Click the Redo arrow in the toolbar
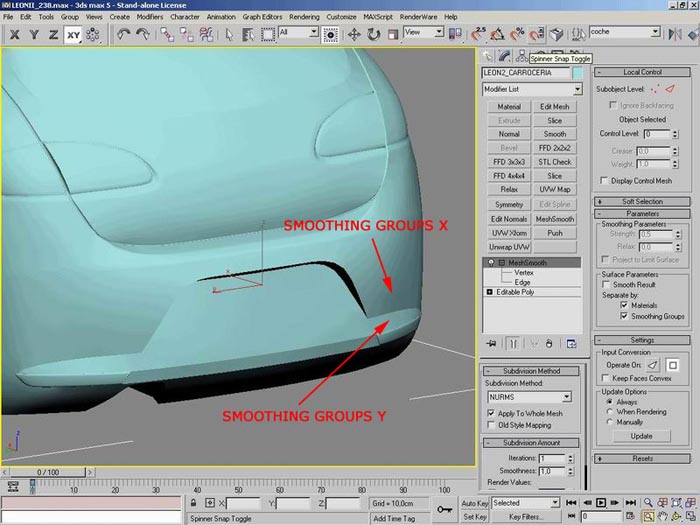Image resolution: width=700 pixels, height=525 pixels. point(142,33)
